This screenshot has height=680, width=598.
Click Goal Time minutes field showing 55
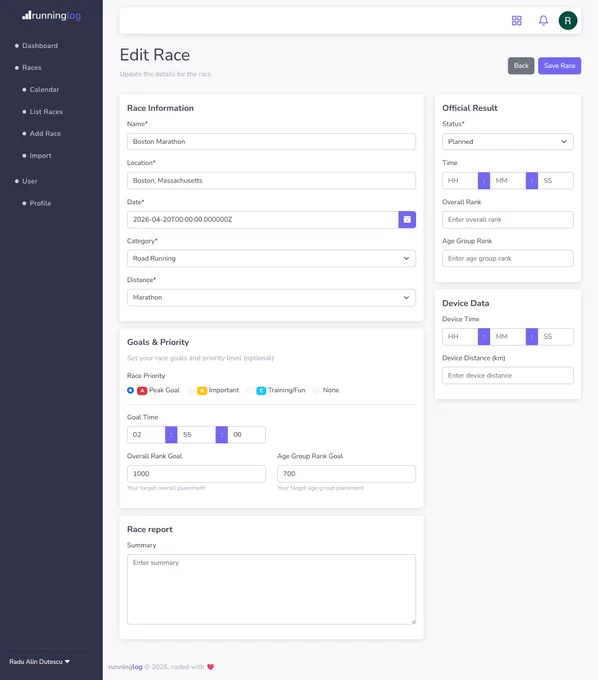tap(196, 435)
